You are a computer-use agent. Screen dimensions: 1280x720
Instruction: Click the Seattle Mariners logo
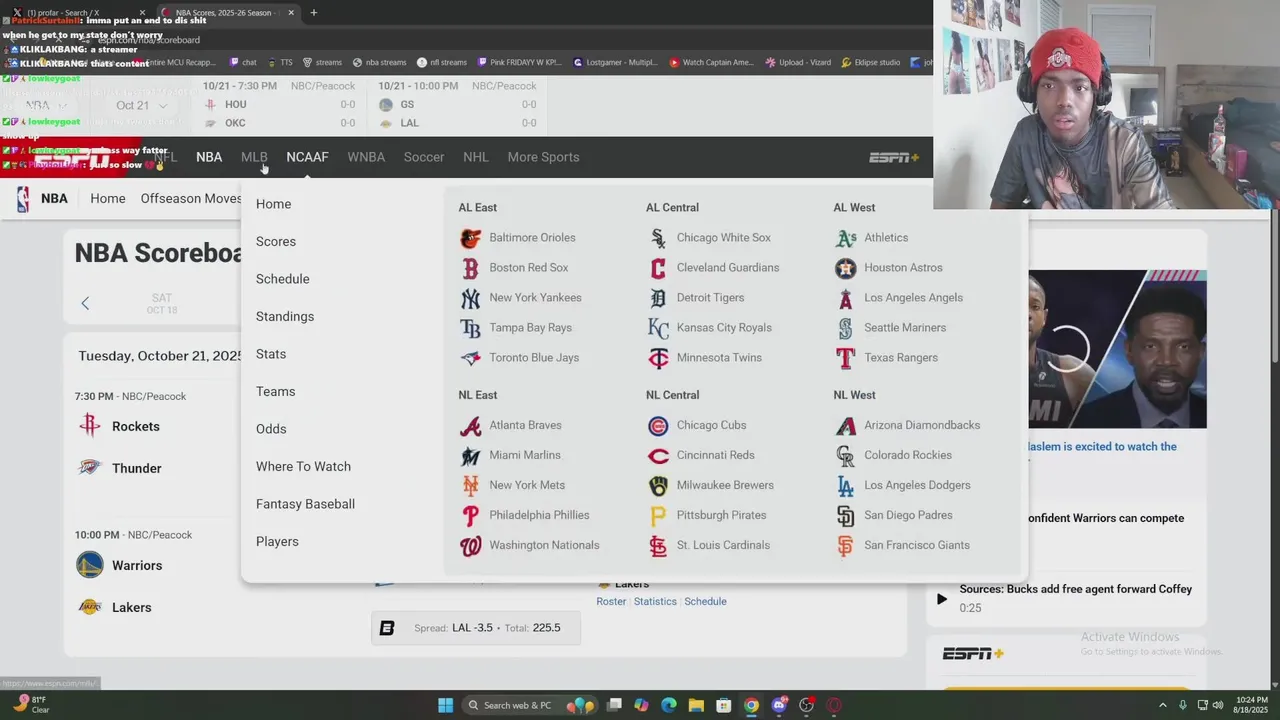coord(846,328)
